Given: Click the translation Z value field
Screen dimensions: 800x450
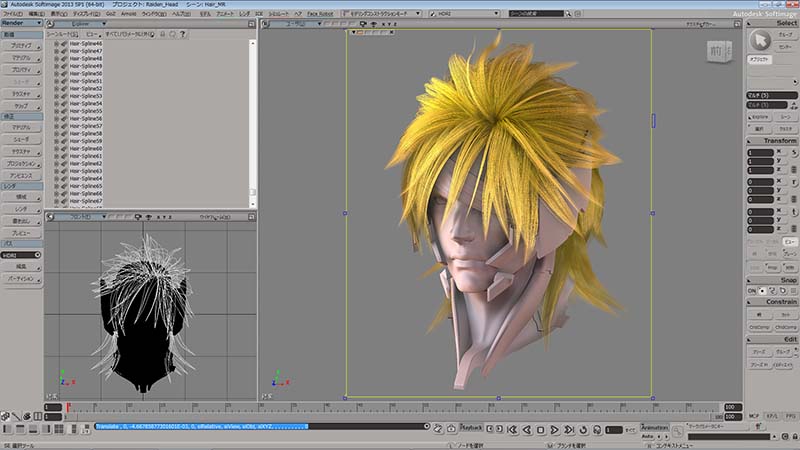Looking at the screenshot, I should [760, 229].
